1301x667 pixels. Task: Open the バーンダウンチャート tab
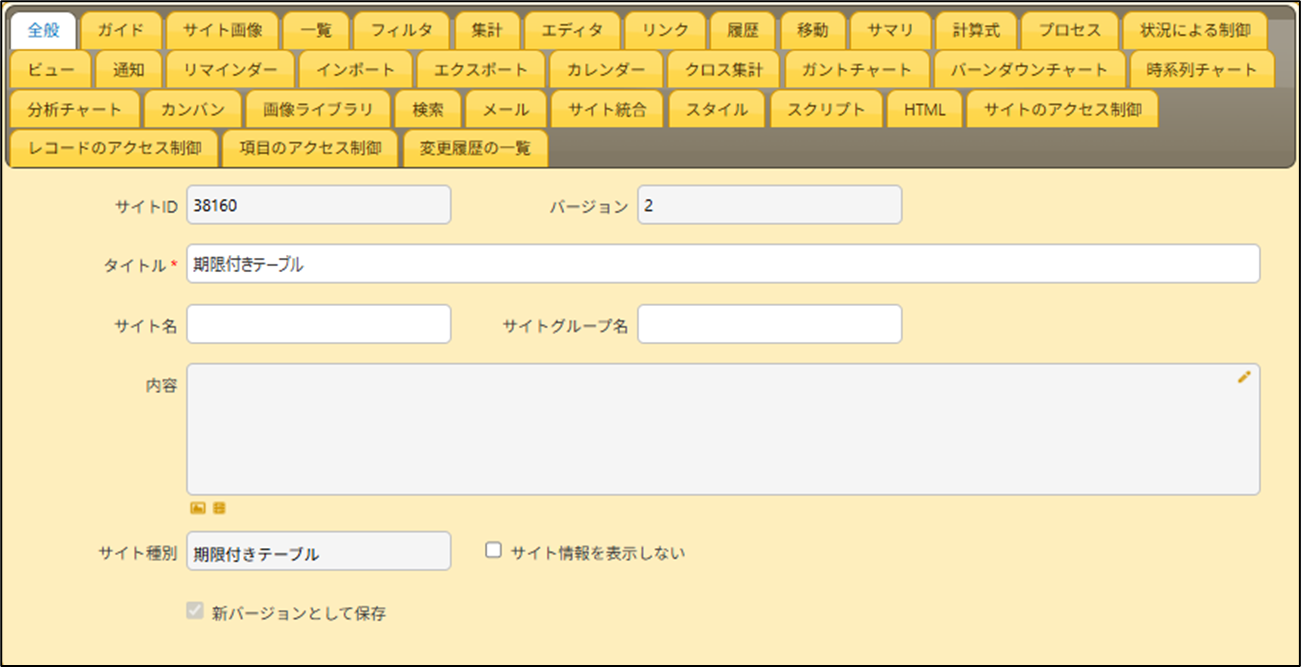pos(1028,70)
